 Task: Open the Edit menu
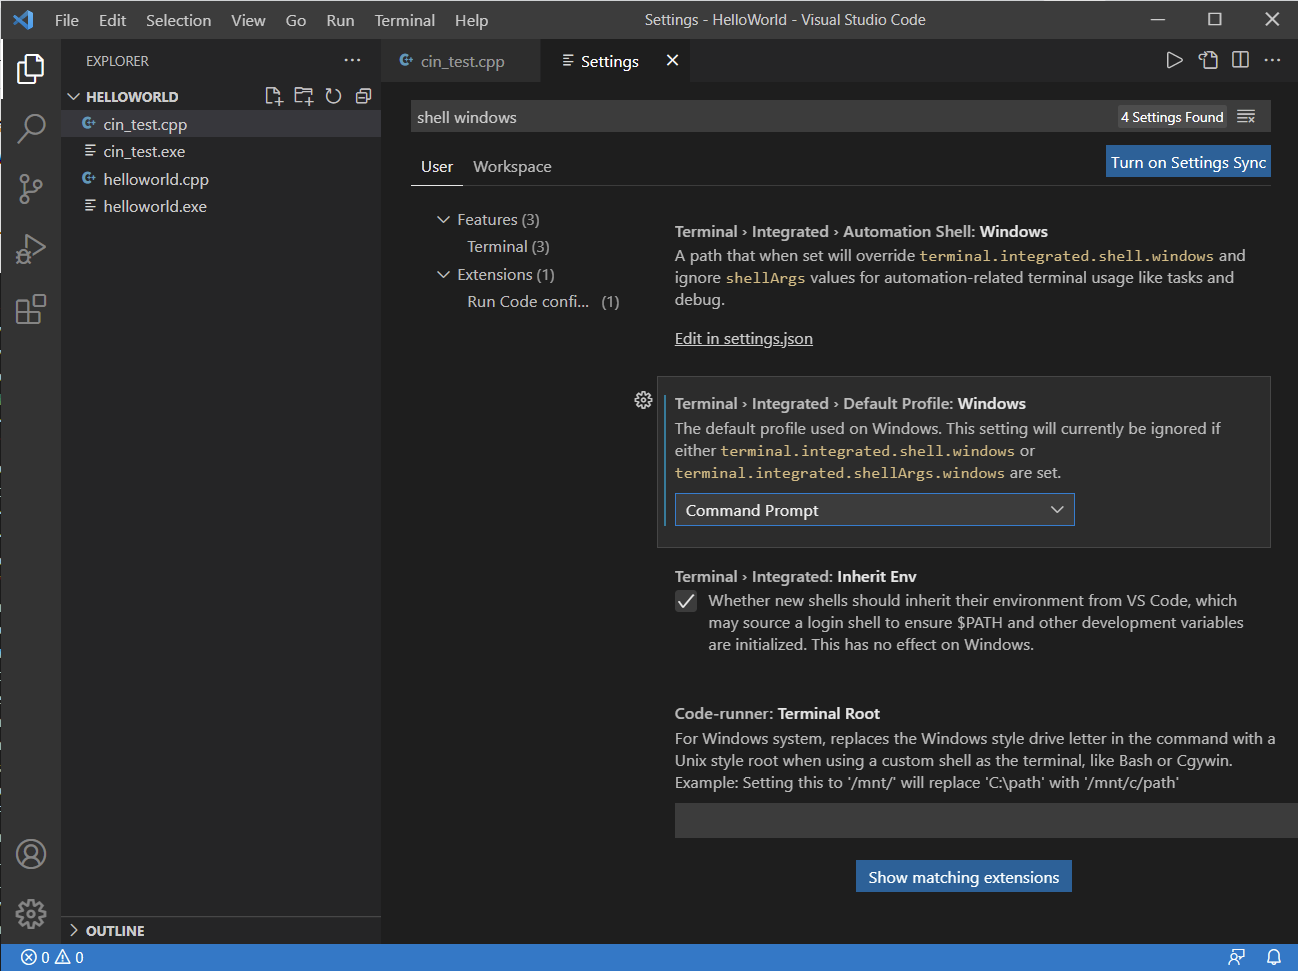tap(112, 20)
